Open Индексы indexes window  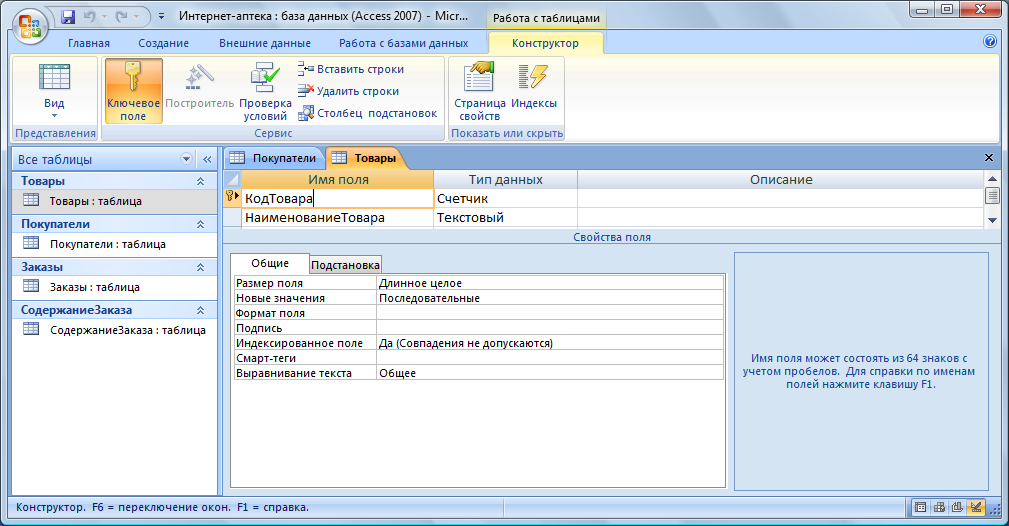click(533, 86)
